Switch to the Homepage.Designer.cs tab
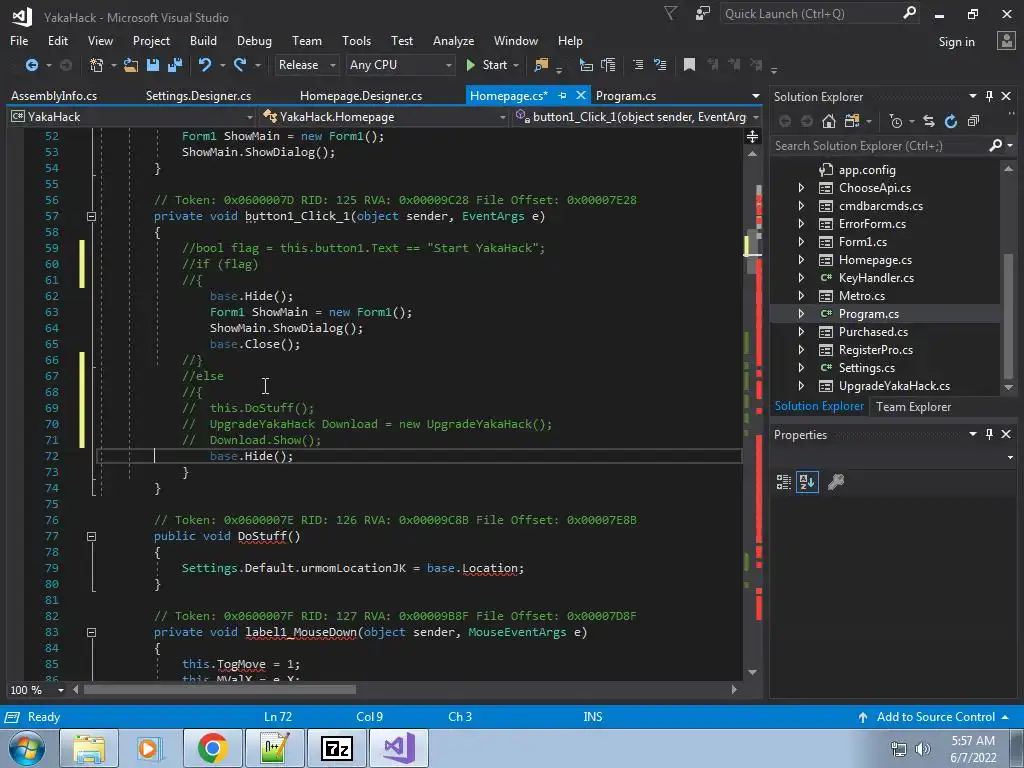 tap(360, 95)
